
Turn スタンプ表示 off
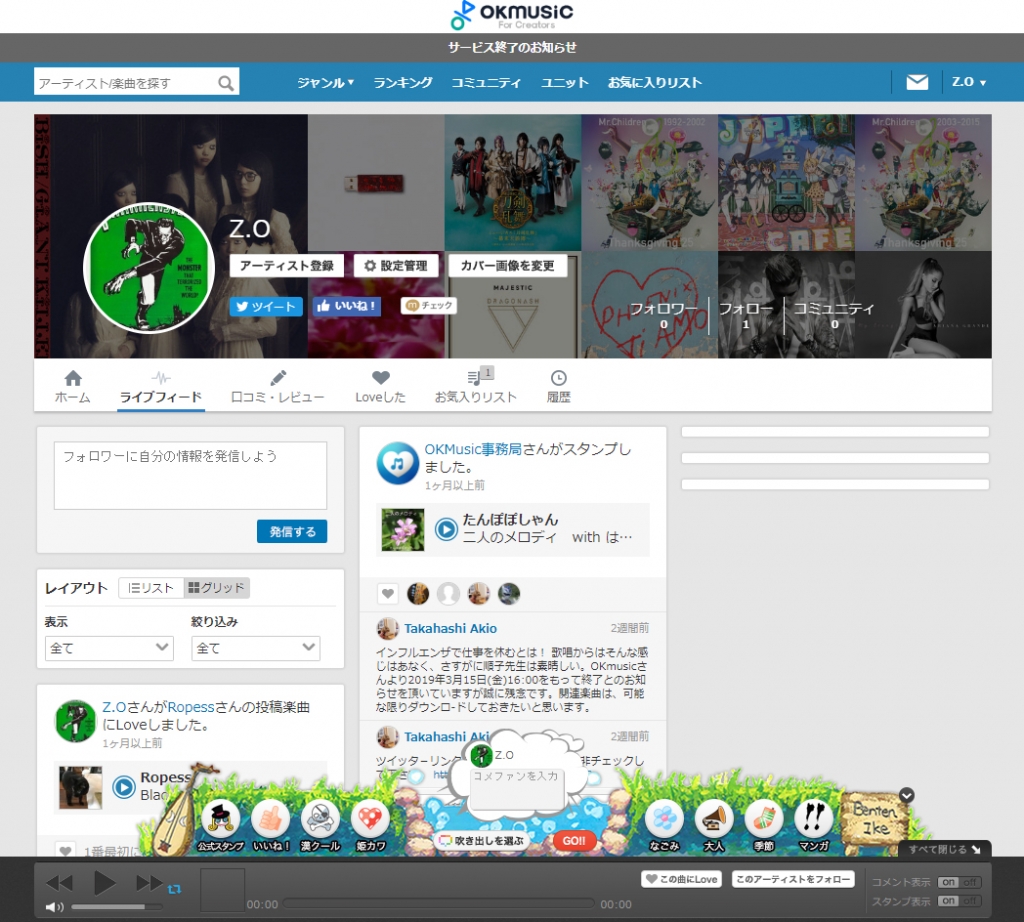(x=970, y=901)
